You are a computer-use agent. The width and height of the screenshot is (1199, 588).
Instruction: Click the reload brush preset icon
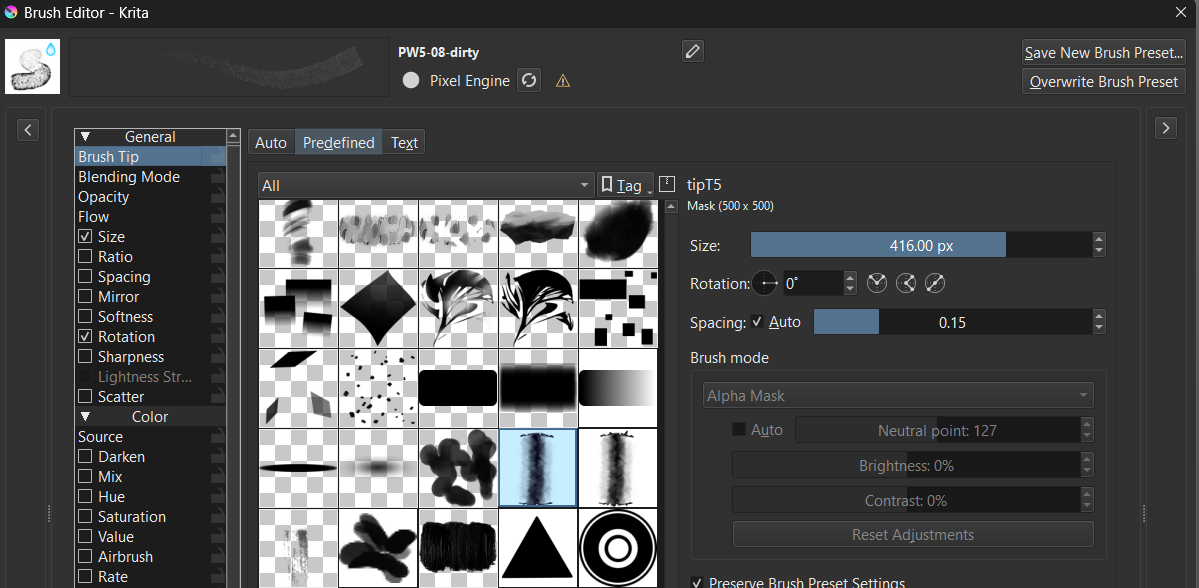point(529,81)
